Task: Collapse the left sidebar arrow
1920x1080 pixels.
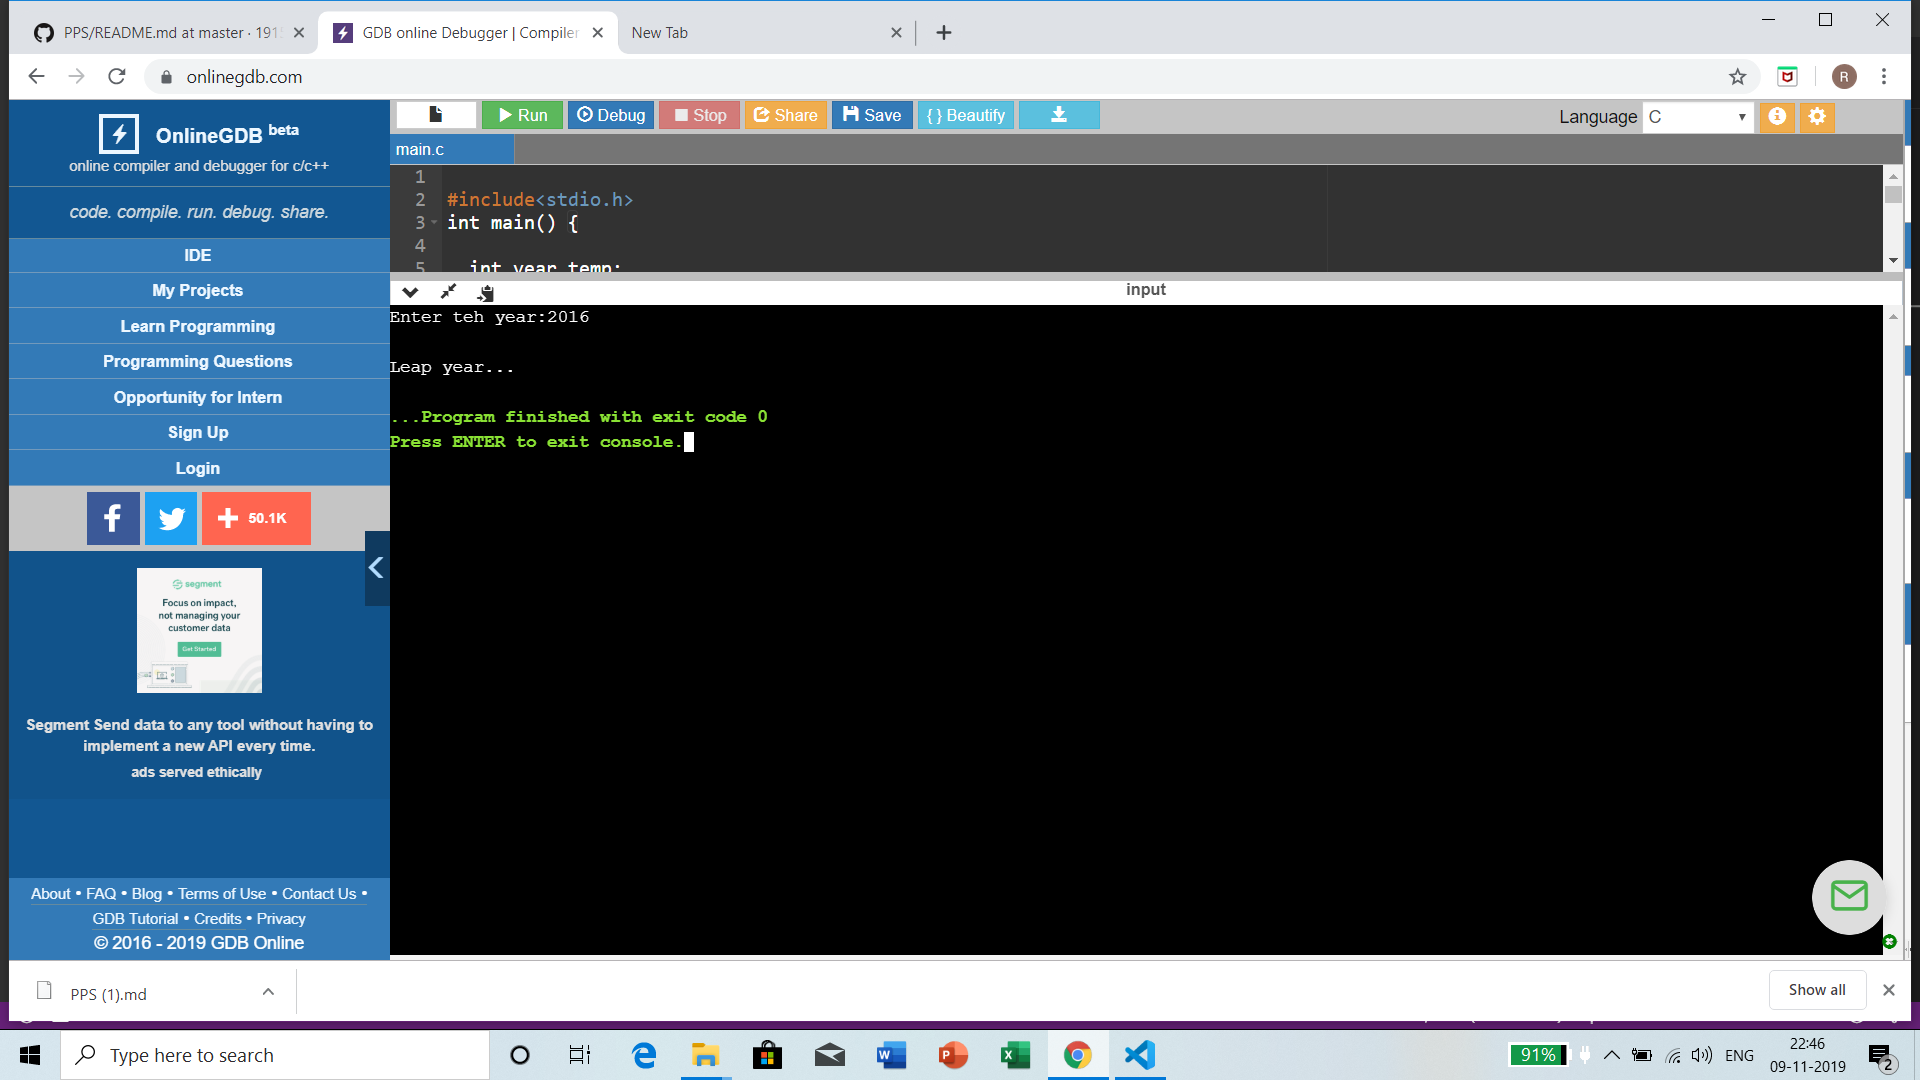Action: [376, 568]
